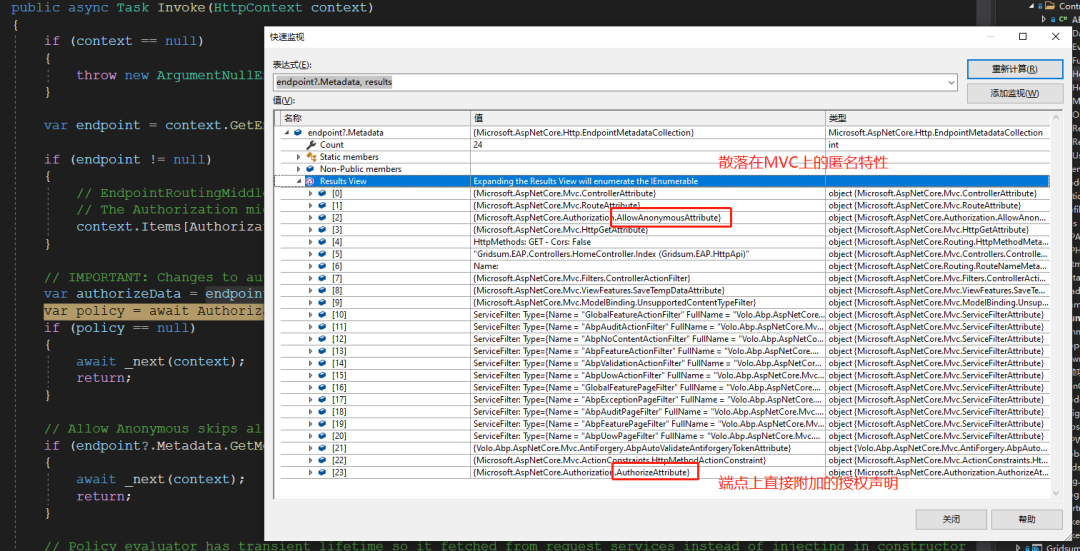The width and height of the screenshot is (1080, 551).
Task: Select the Name: value in row [6]
Action: 648,266
